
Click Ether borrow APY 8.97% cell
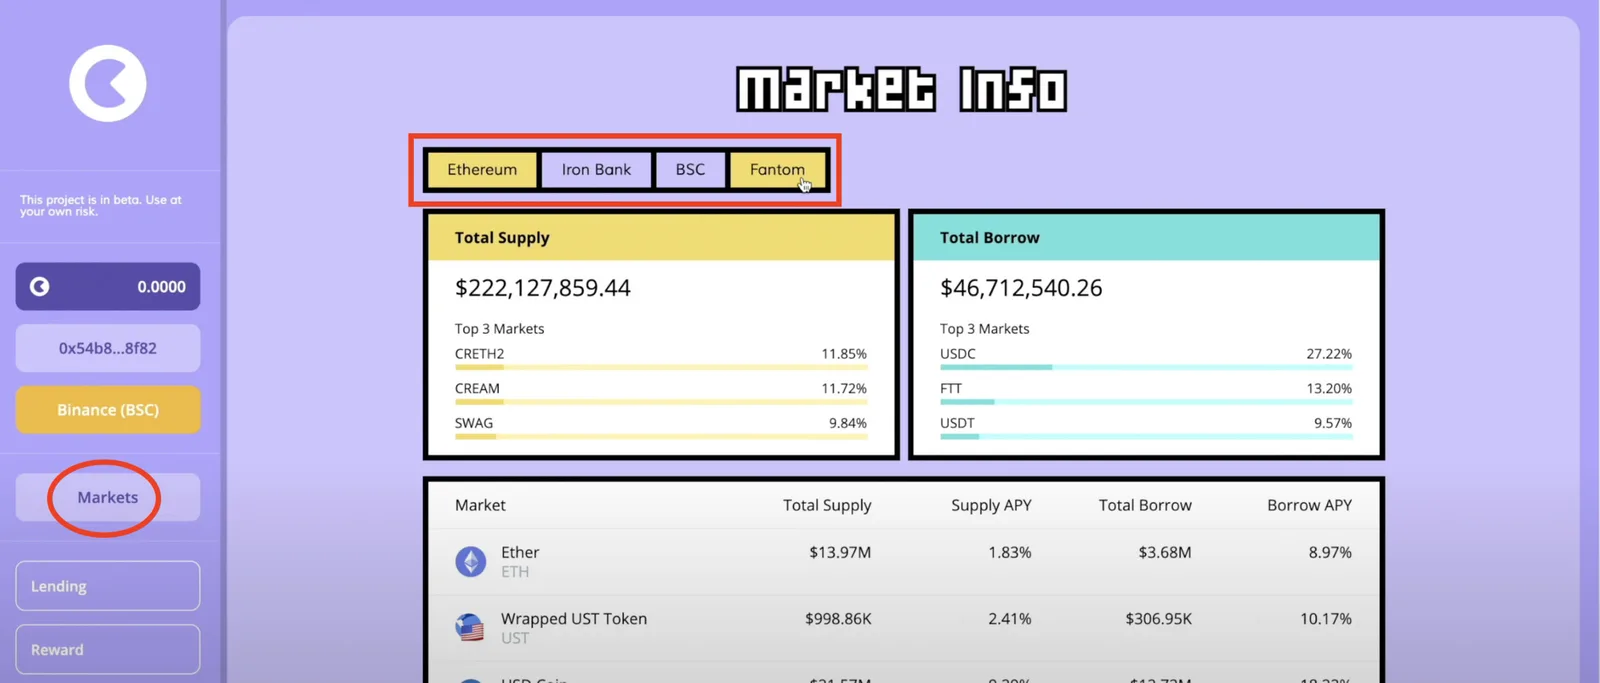click(1330, 552)
